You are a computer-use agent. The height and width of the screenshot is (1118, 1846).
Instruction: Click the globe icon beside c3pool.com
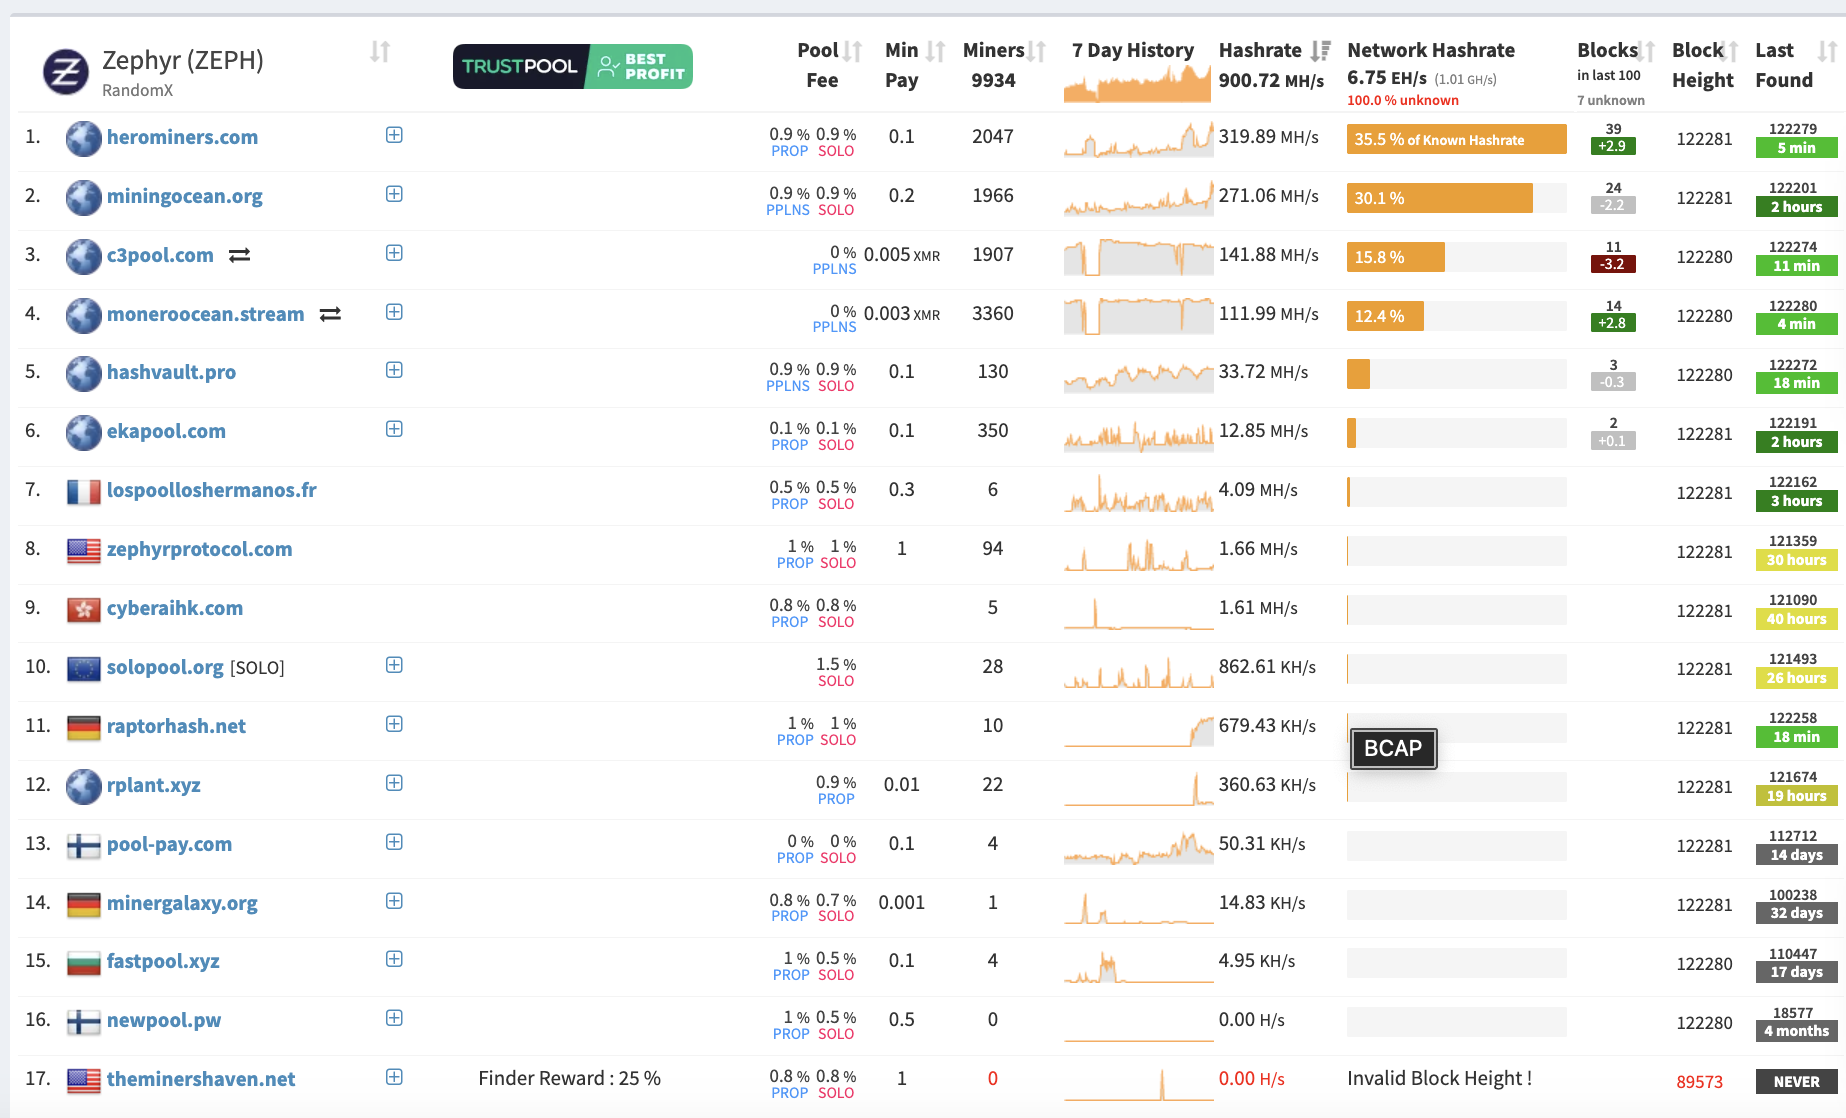coord(84,256)
